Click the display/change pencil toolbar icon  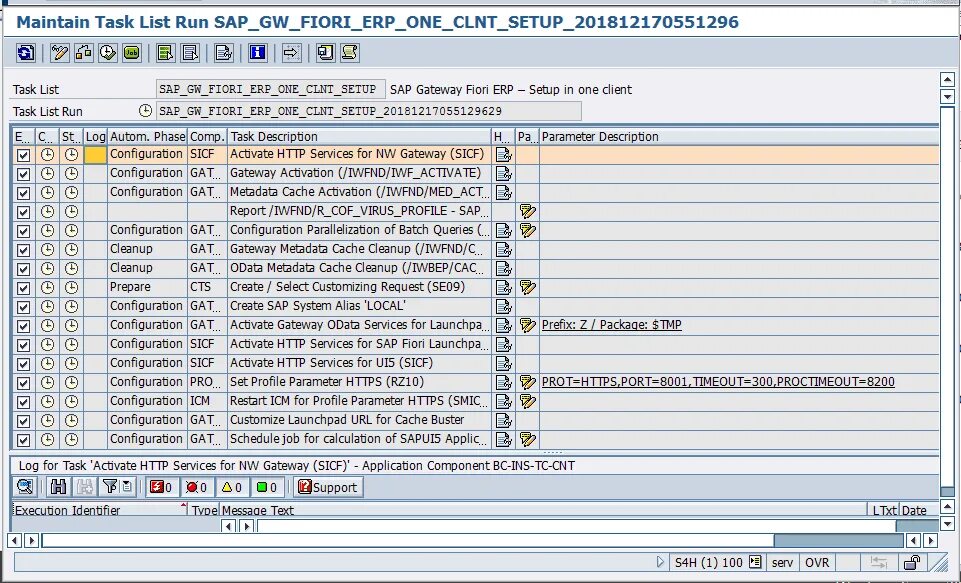click(x=59, y=53)
